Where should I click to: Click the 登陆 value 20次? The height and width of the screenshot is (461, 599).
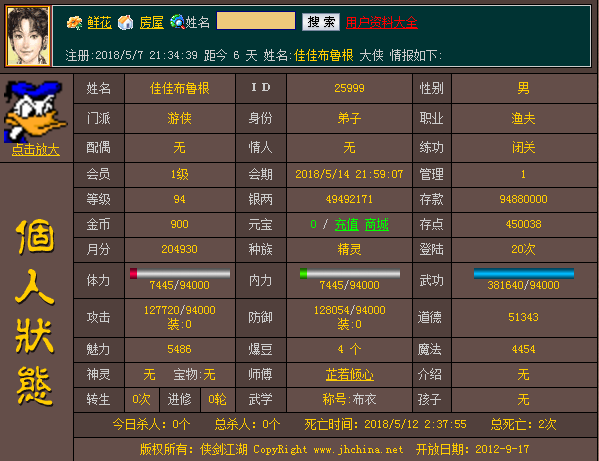pyautogui.click(x=523, y=249)
